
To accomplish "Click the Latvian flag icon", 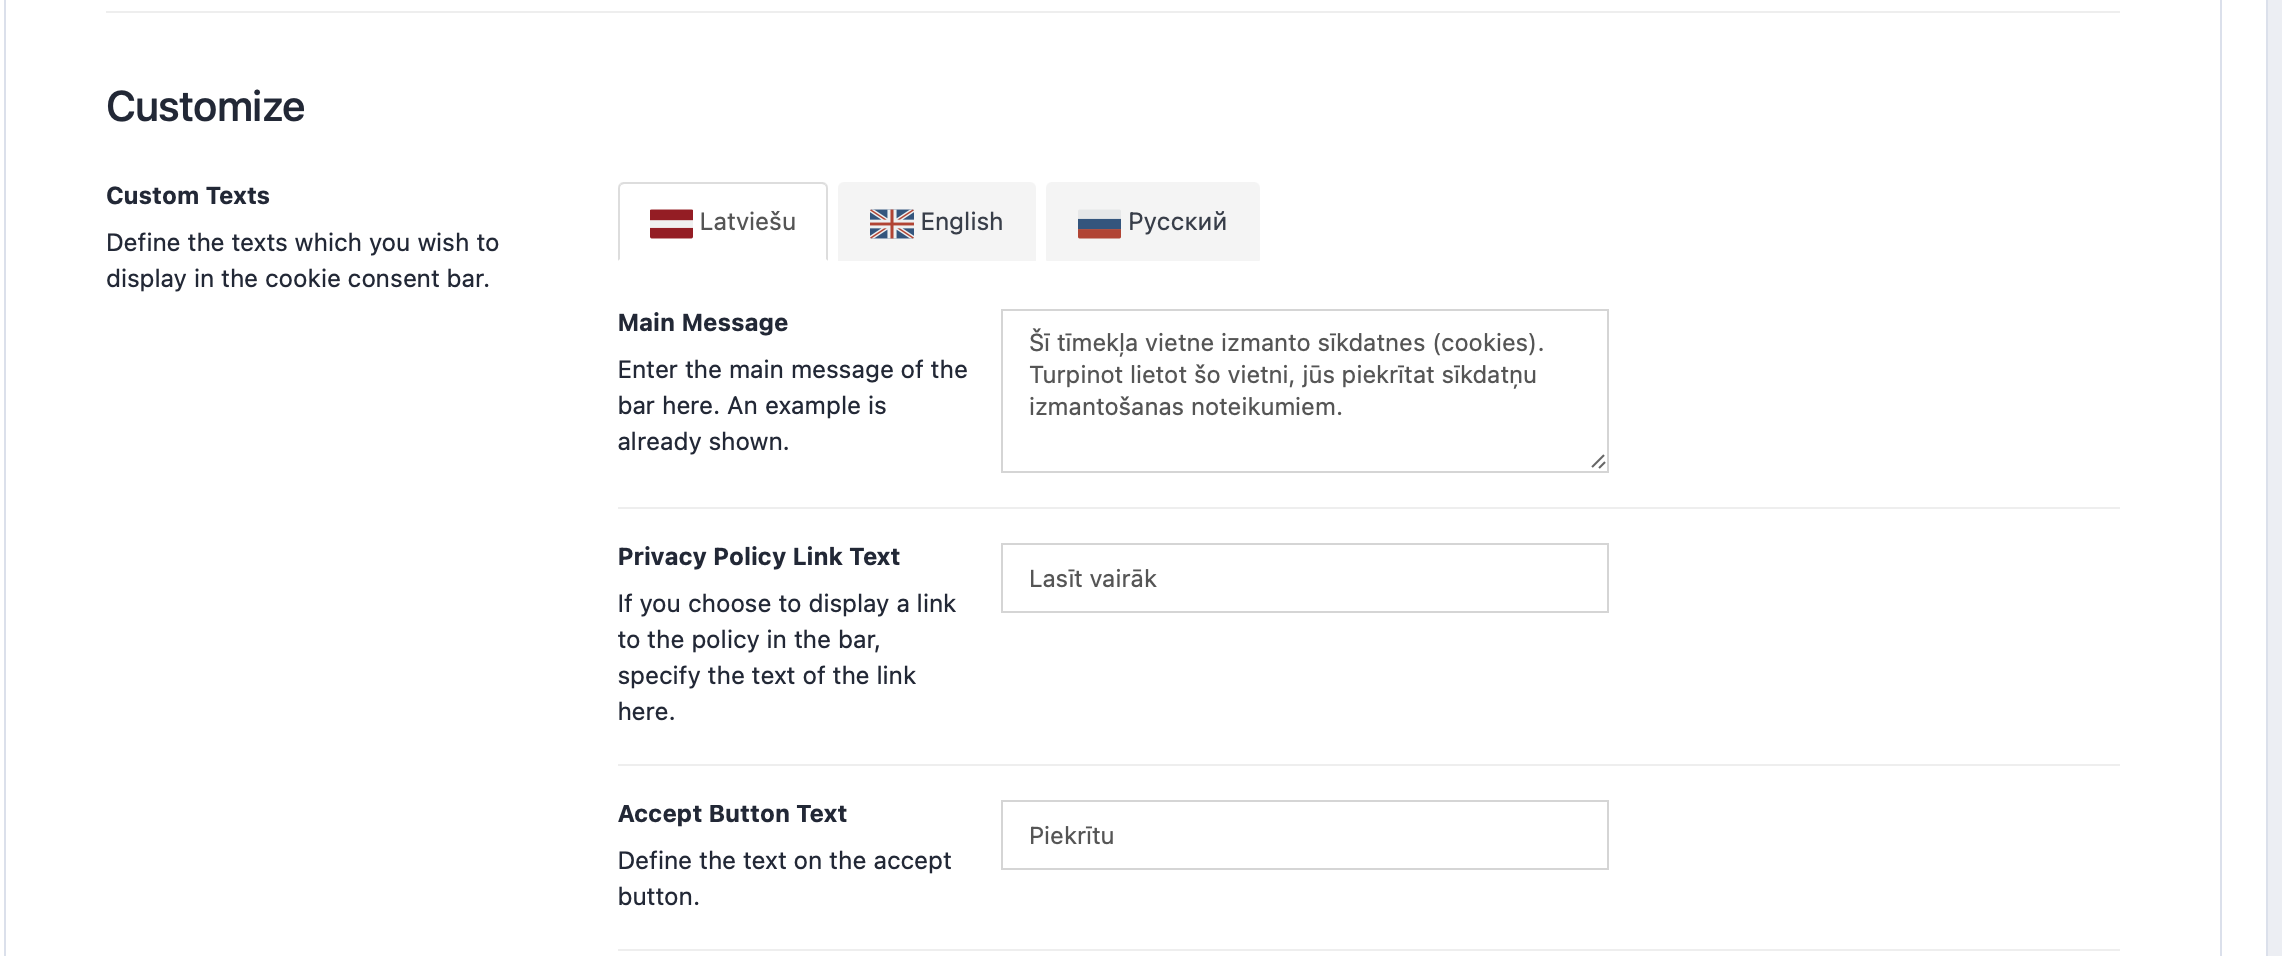I will point(671,223).
